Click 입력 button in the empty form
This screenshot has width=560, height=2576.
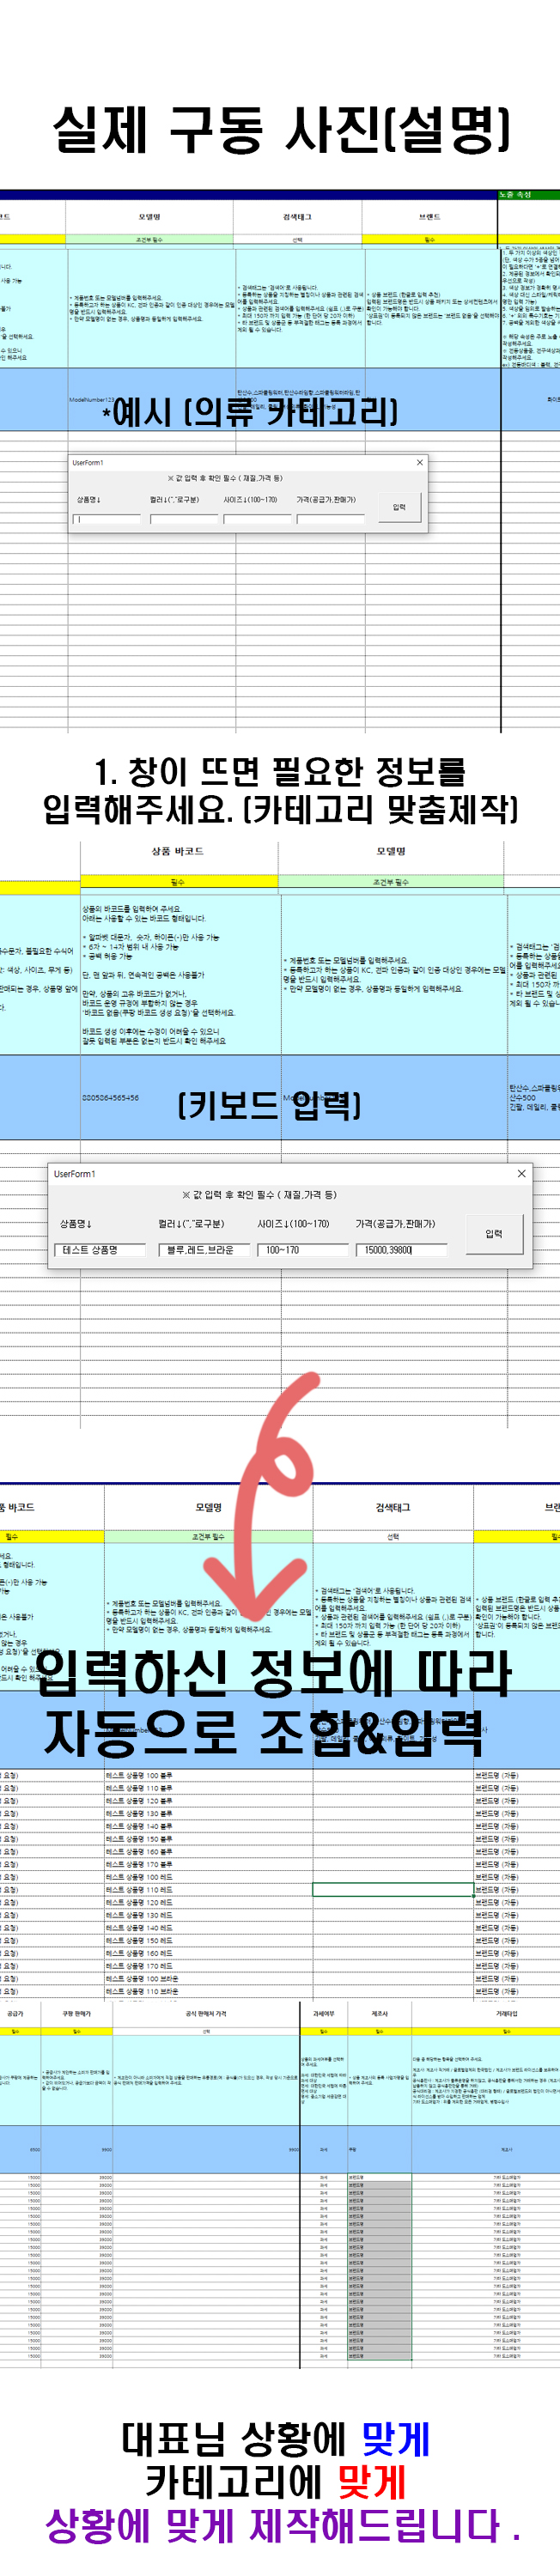(x=399, y=507)
